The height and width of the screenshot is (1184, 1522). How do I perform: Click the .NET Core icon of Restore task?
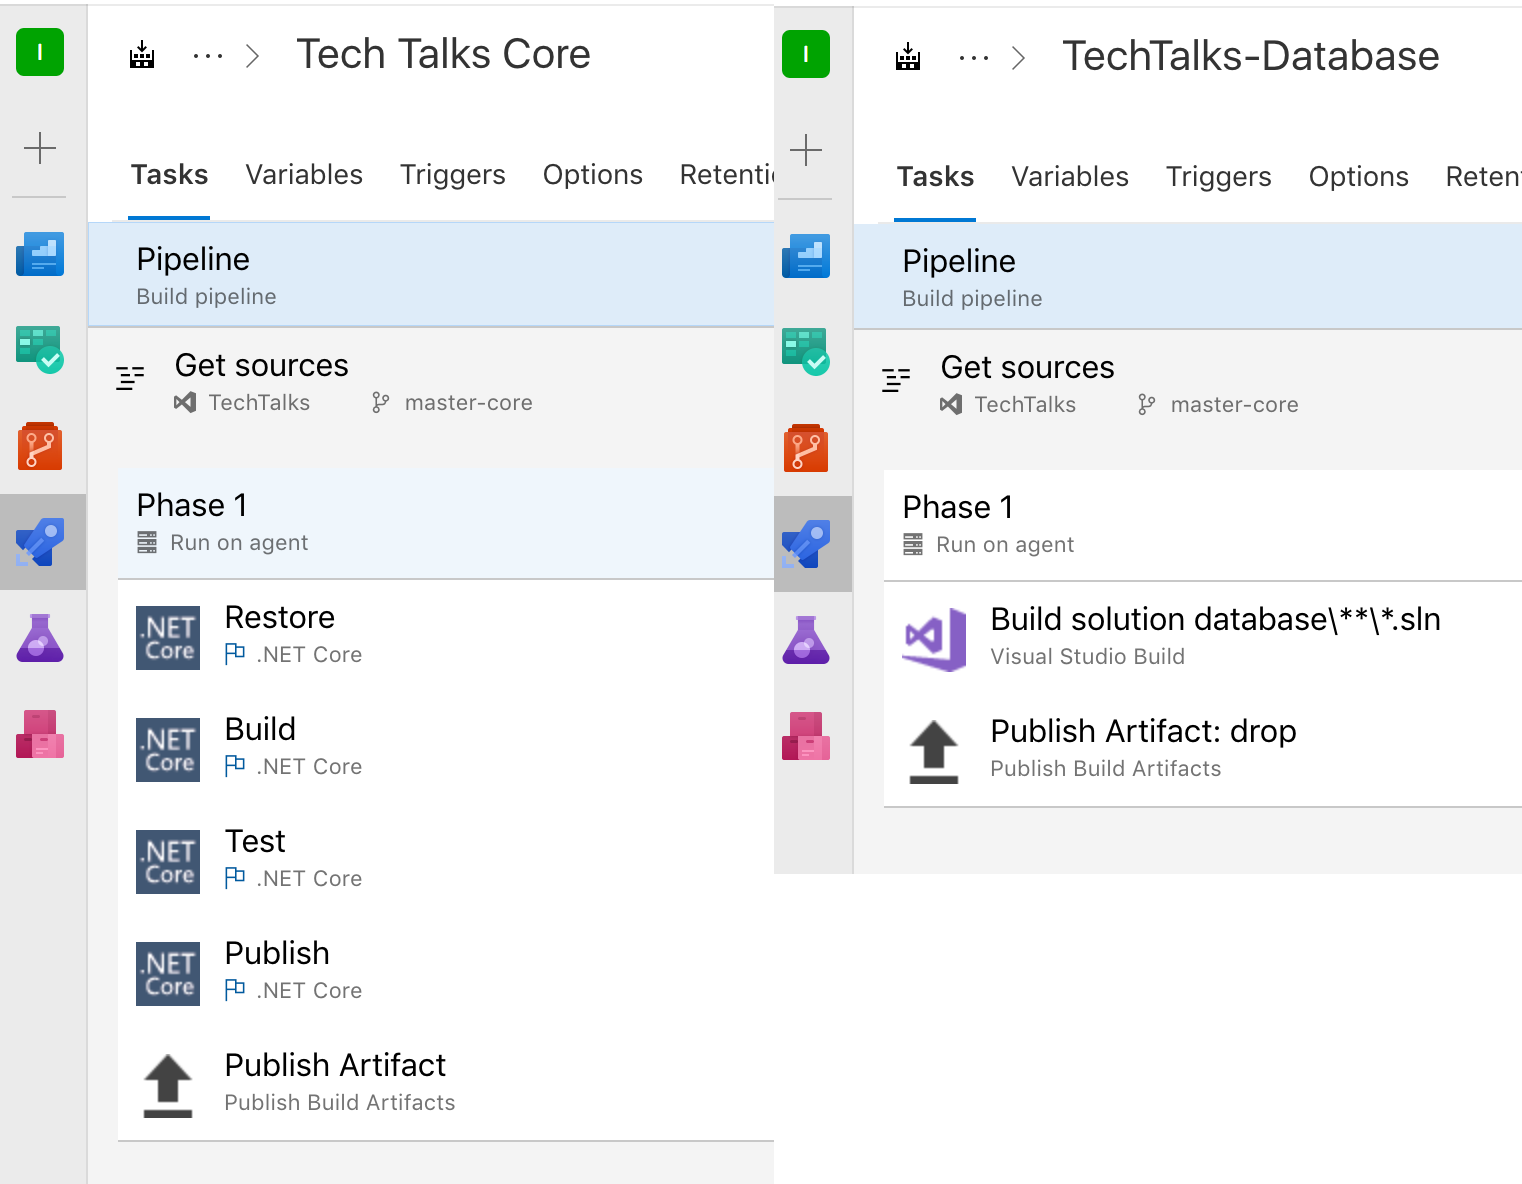(168, 638)
